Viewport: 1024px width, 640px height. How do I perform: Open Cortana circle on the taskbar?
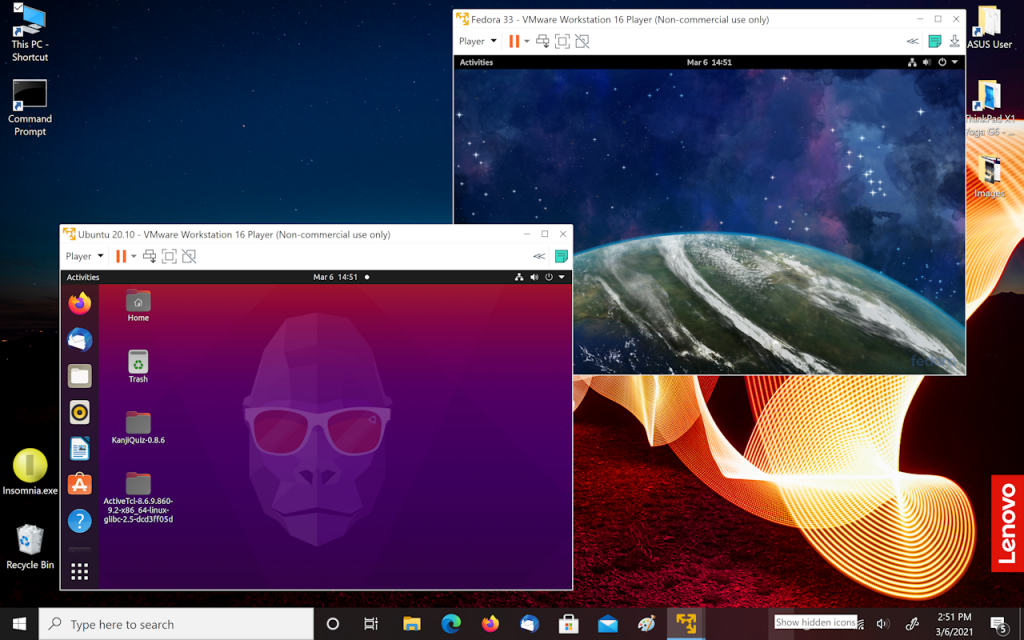pyautogui.click(x=332, y=624)
